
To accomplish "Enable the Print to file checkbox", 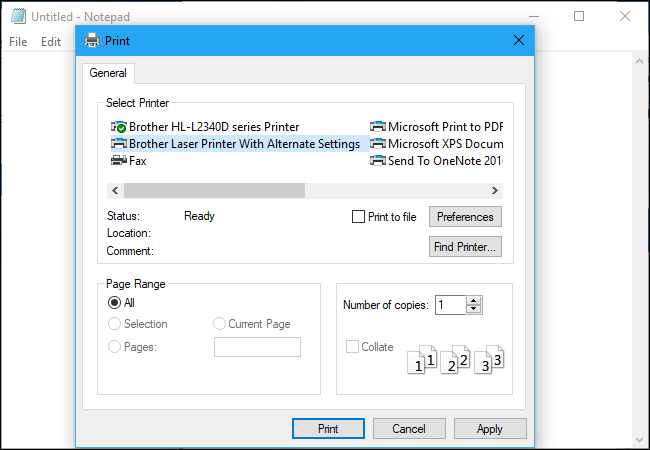I will point(359,217).
